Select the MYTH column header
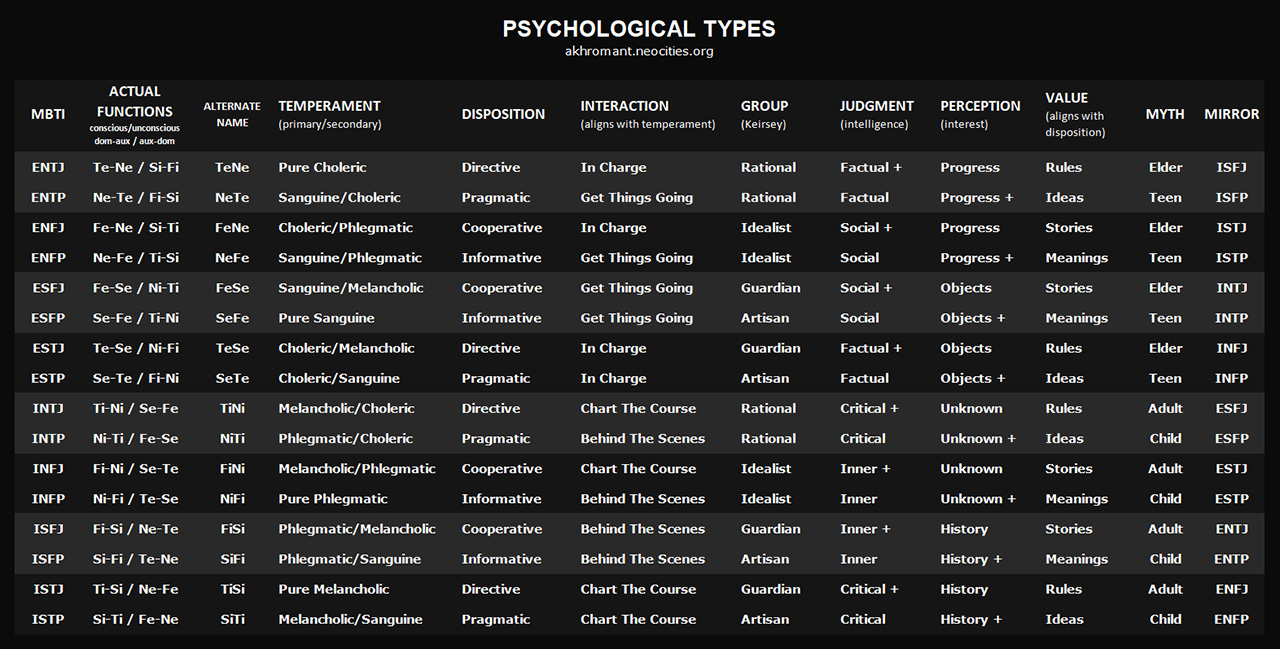The image size is (1280, 649). click(x=1165, y=114)
